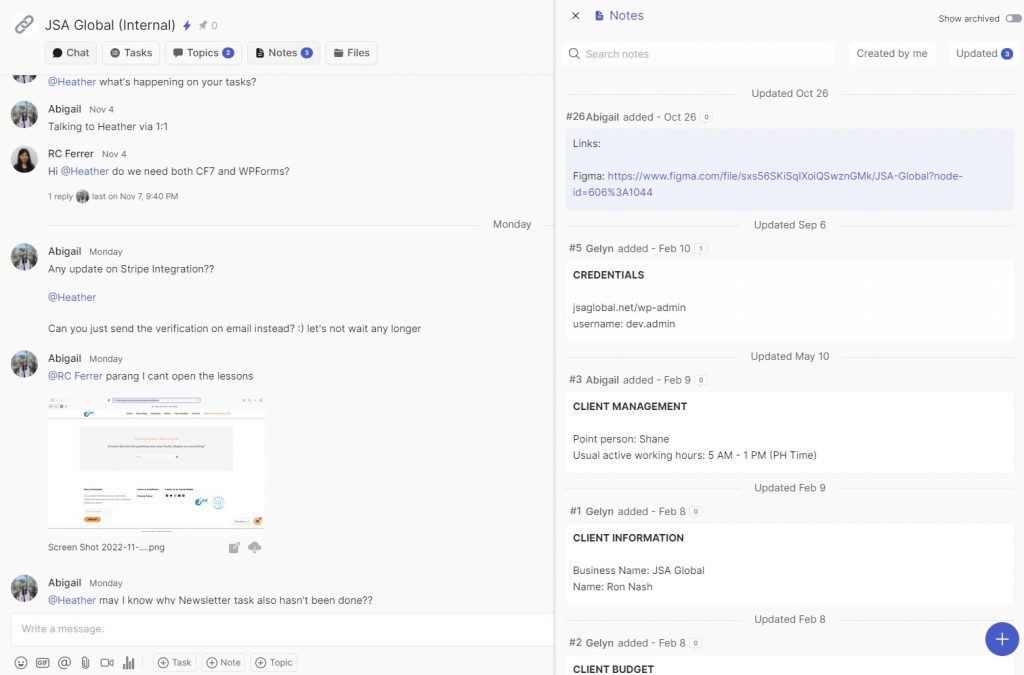Click the Topic button below message box
Screen dimensions: 1024x675
[274, 662]
